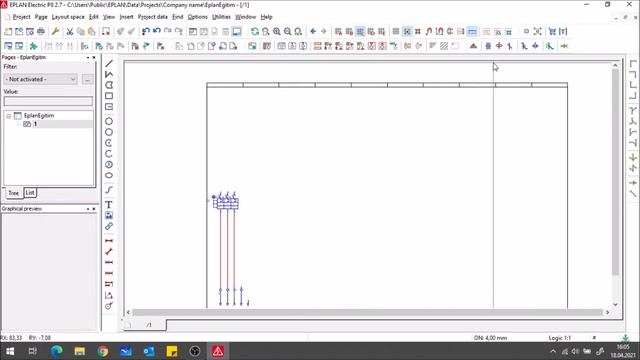
Task: Select the Line drawing tool
Action: (x=109, y=64)
